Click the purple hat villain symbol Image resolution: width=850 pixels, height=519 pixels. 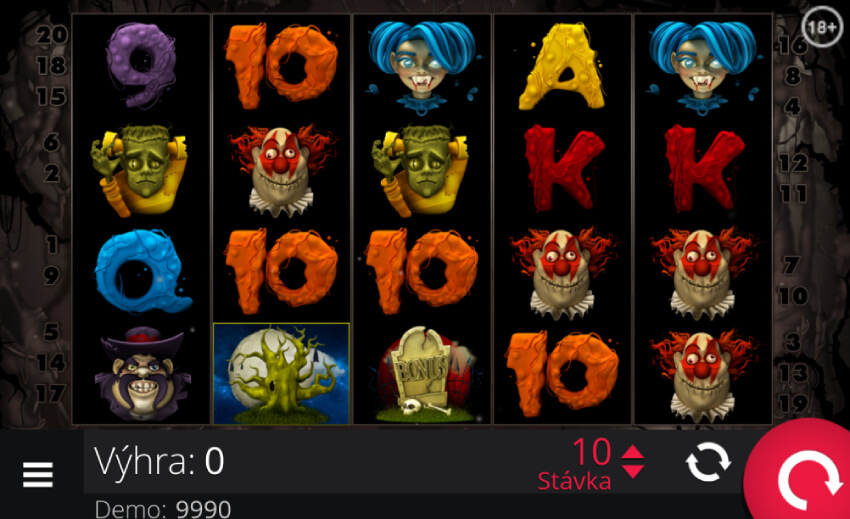[x=142, y=374]
